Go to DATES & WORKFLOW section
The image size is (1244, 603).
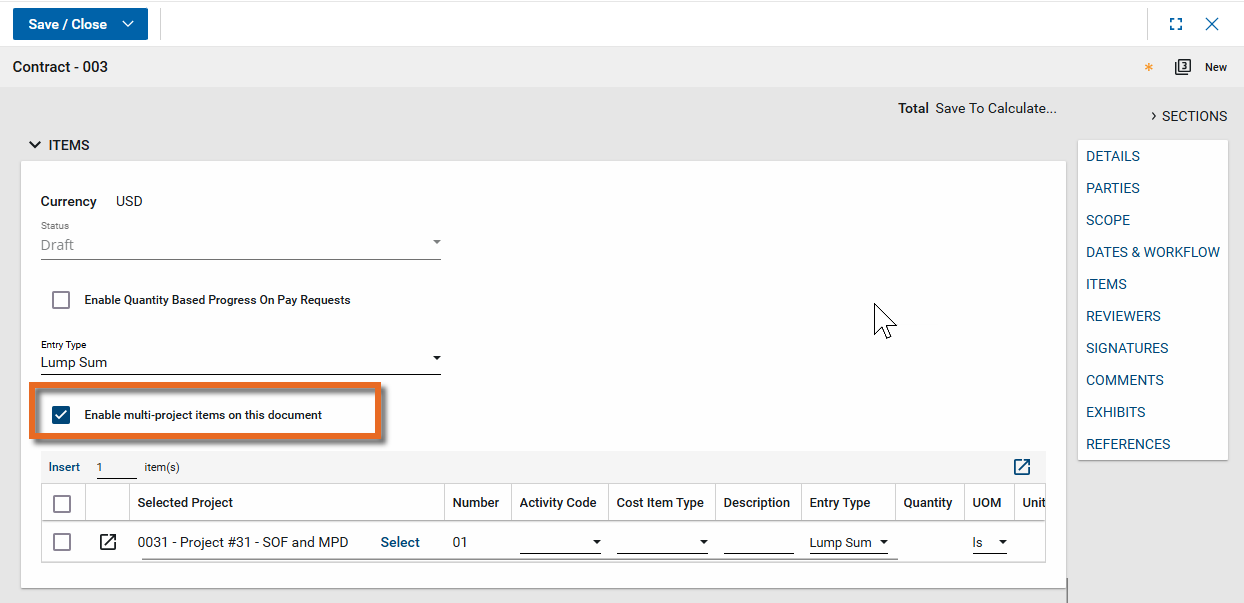pyautogui.click(x=1152, y=252)
